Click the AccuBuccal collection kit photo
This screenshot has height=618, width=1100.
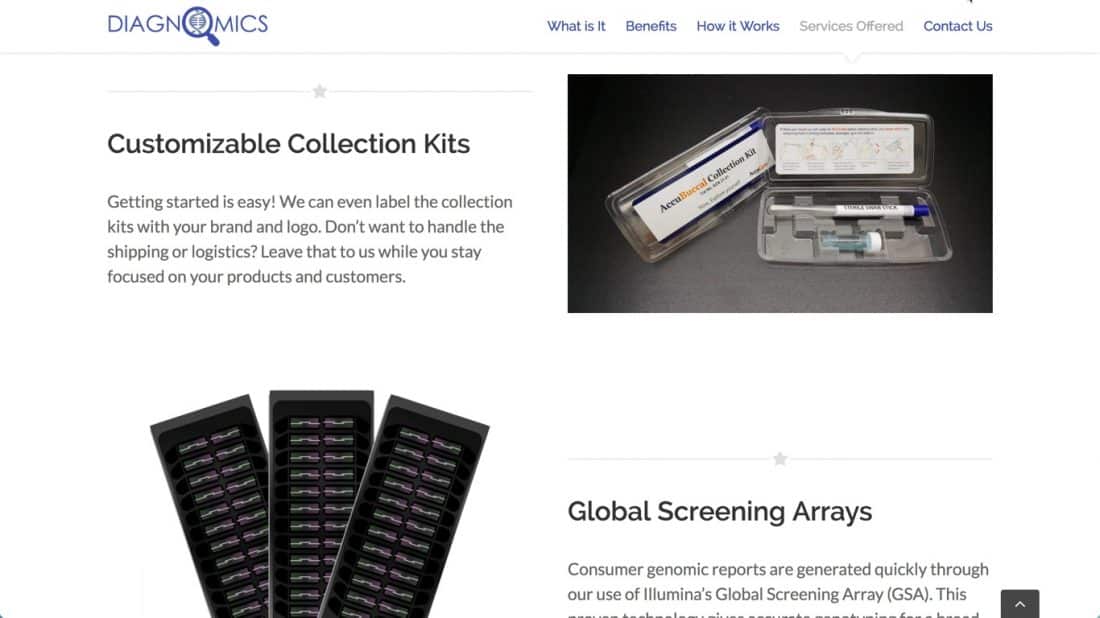779,194
